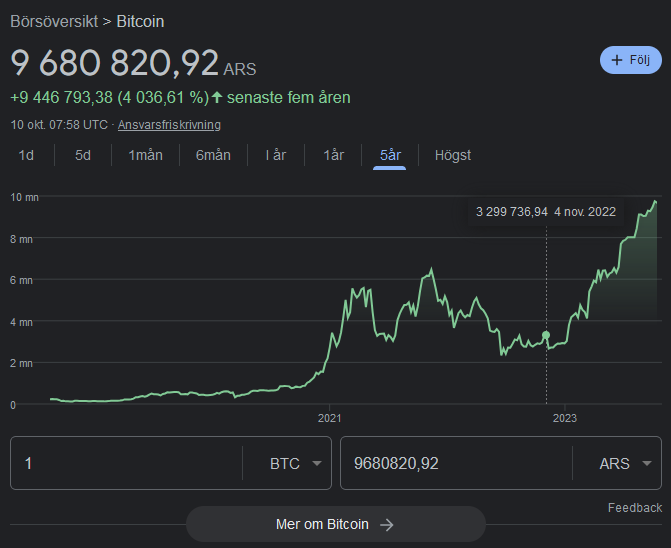Select the 5år time range tab
The height and width of the screenshot is (548, 671).
pos(390,155)
